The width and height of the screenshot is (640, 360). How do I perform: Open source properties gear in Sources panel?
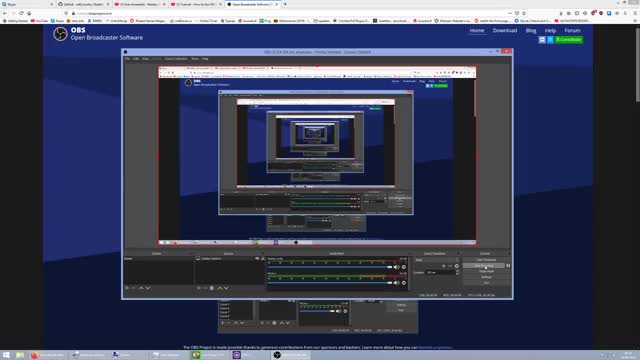[x=212, y=288]
